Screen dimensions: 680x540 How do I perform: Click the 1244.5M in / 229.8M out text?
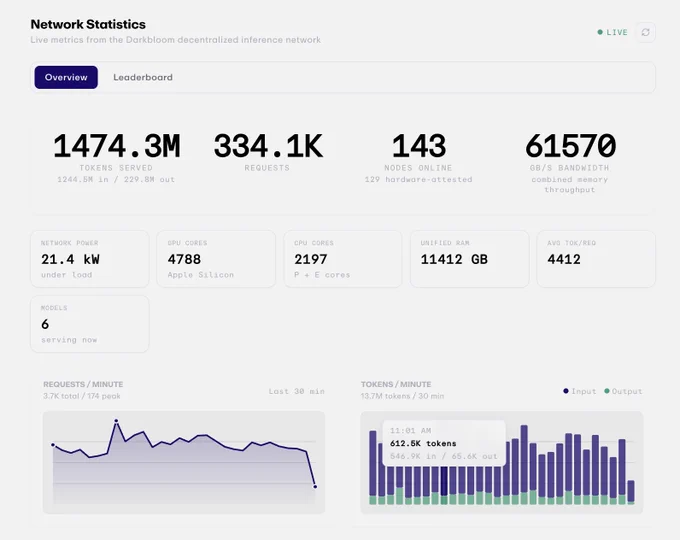pos(116,180)
